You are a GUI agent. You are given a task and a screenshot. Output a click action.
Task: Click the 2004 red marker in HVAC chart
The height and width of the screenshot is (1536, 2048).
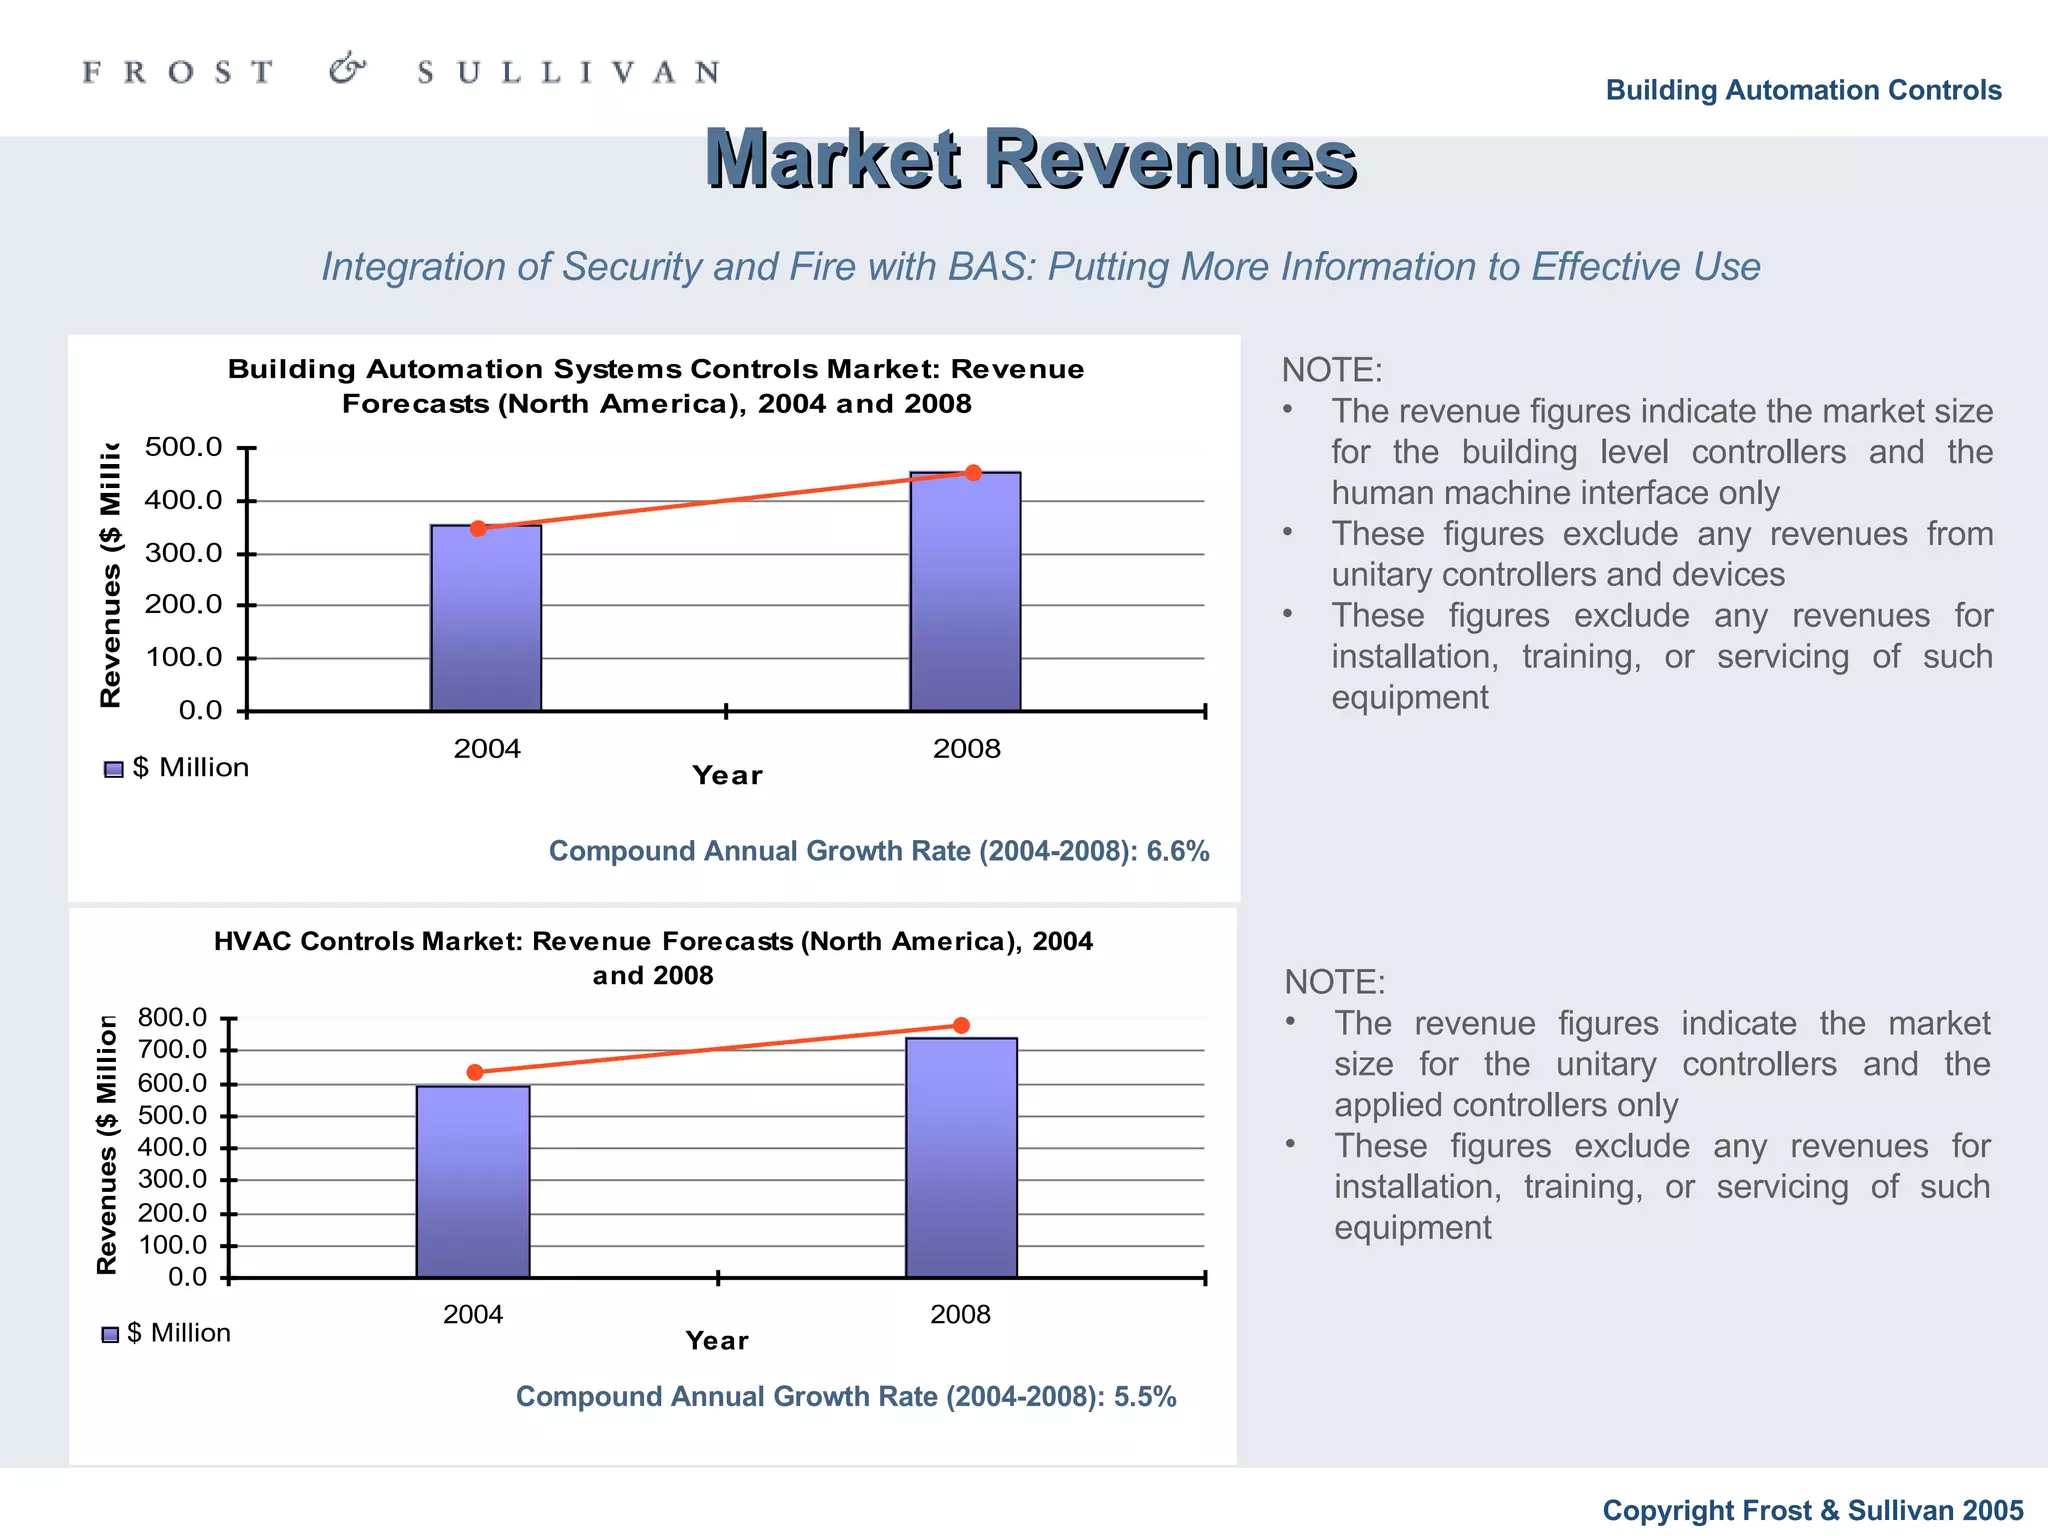[x=475, y=1072]
